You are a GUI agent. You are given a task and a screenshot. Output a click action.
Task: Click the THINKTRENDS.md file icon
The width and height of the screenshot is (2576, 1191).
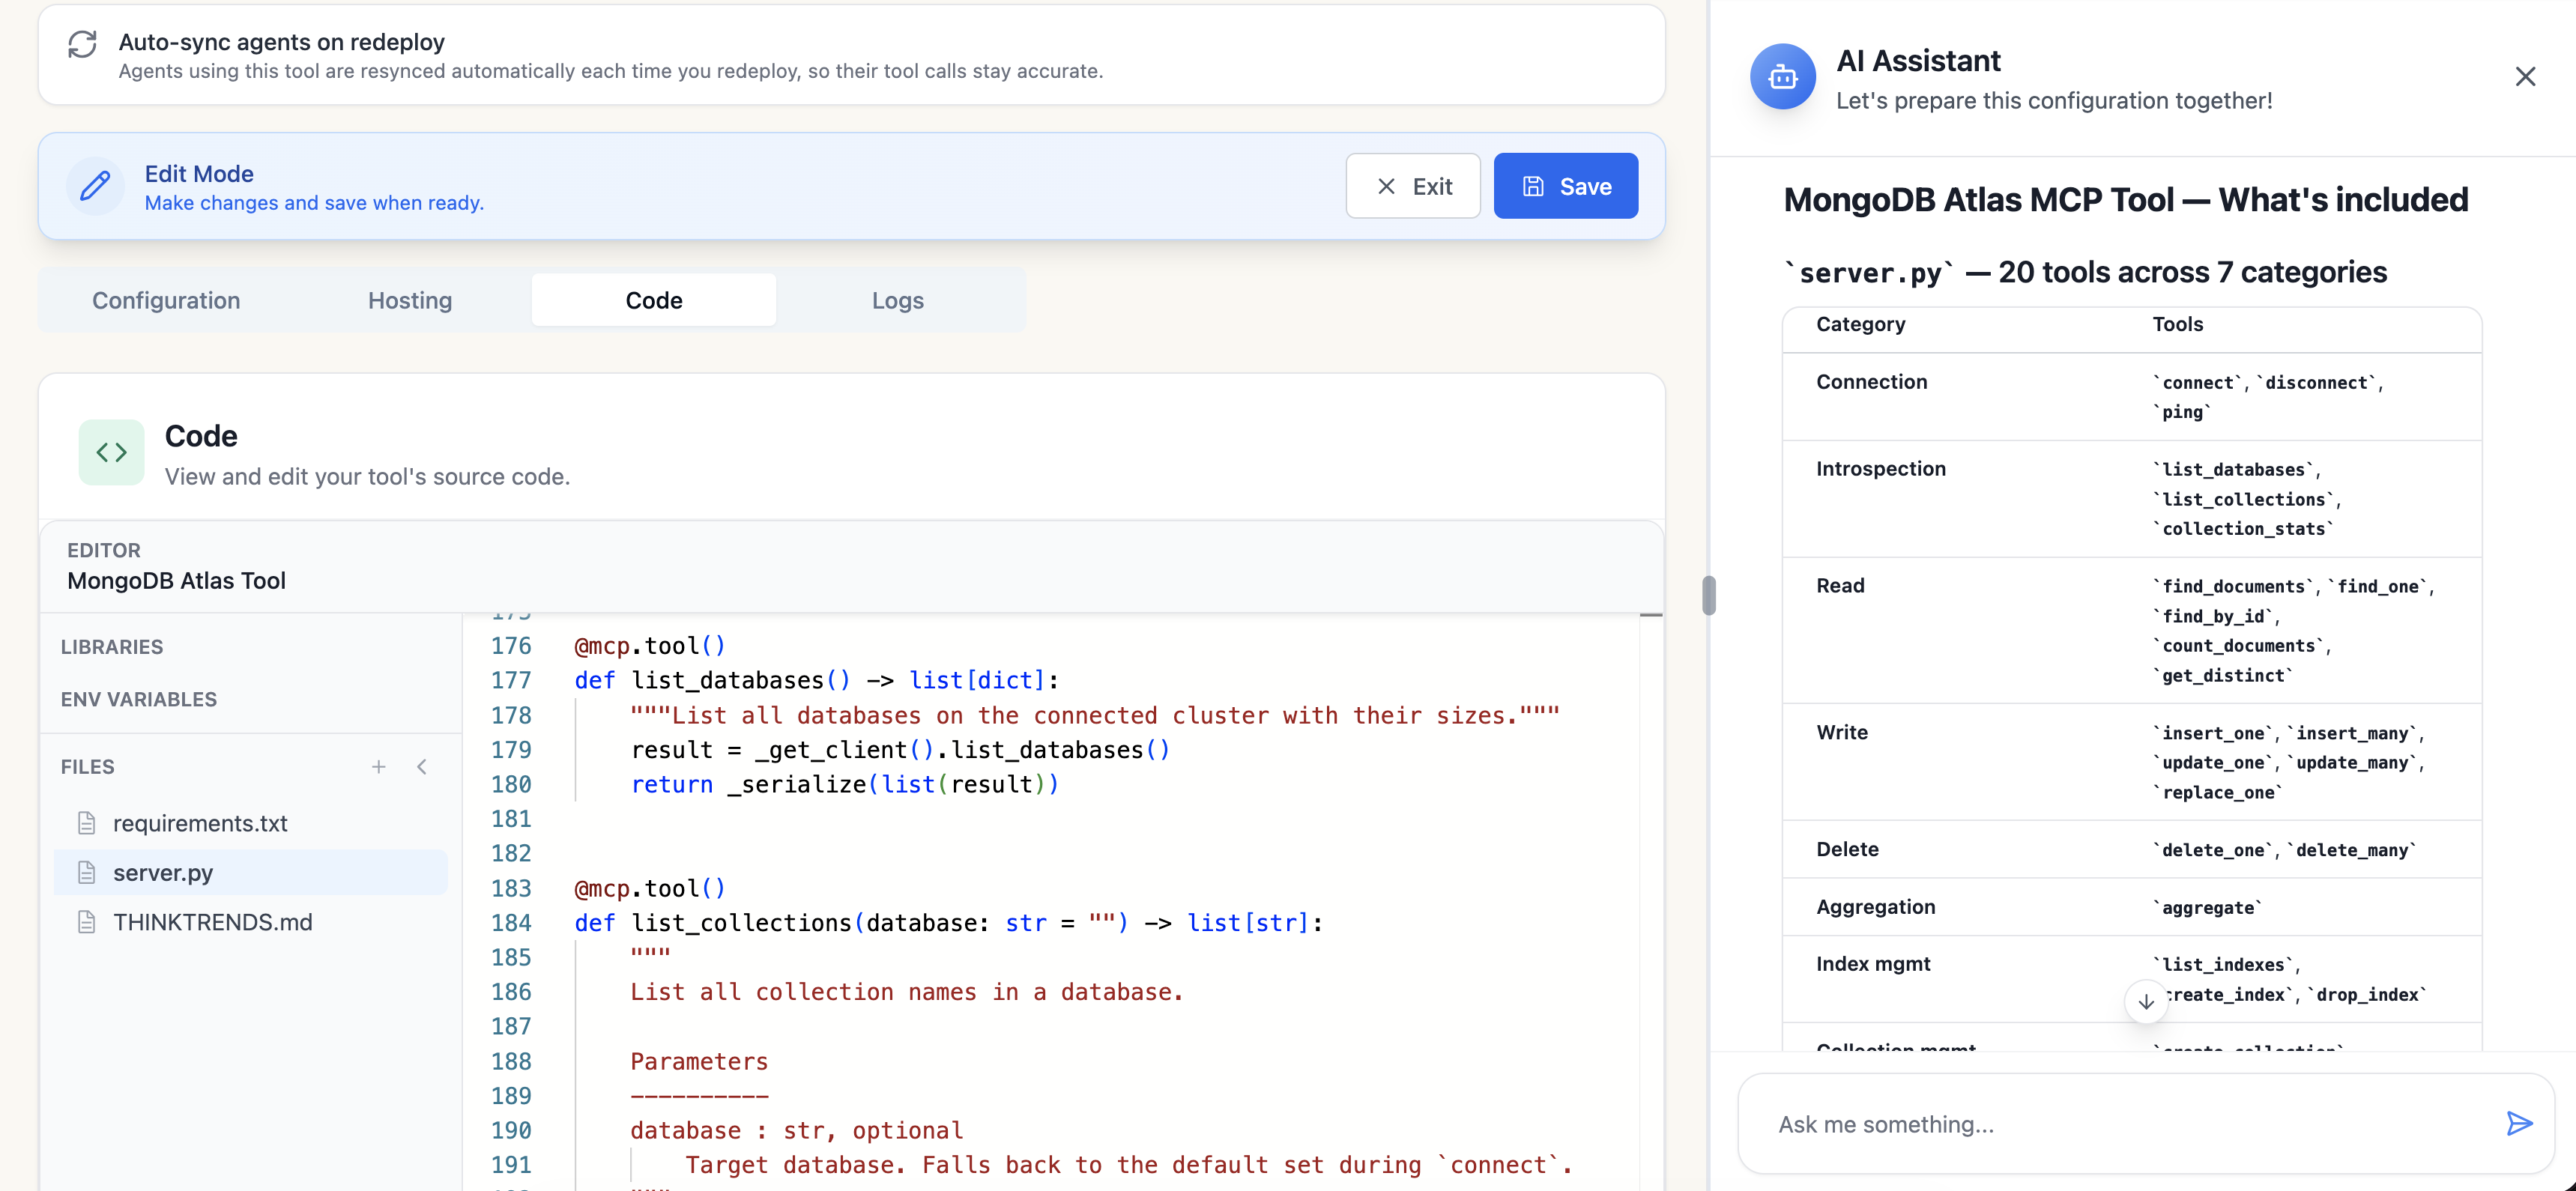pos(87,922)
